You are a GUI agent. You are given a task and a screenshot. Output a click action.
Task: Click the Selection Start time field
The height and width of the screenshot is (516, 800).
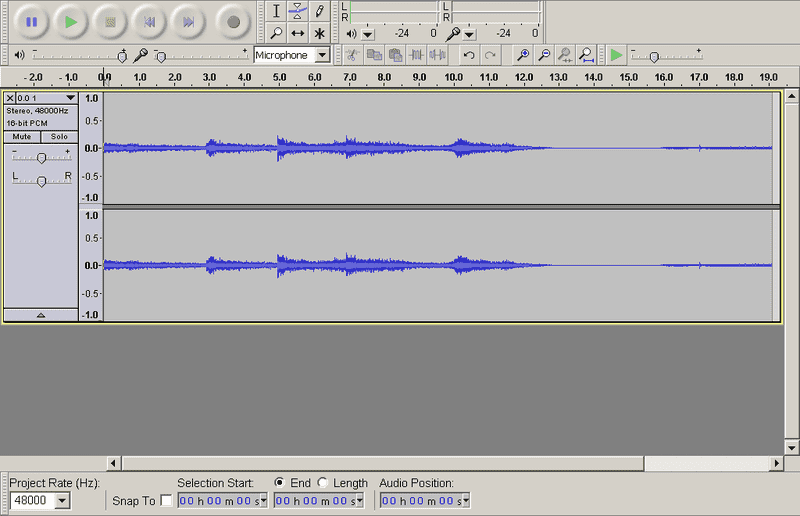pos(219,501)
